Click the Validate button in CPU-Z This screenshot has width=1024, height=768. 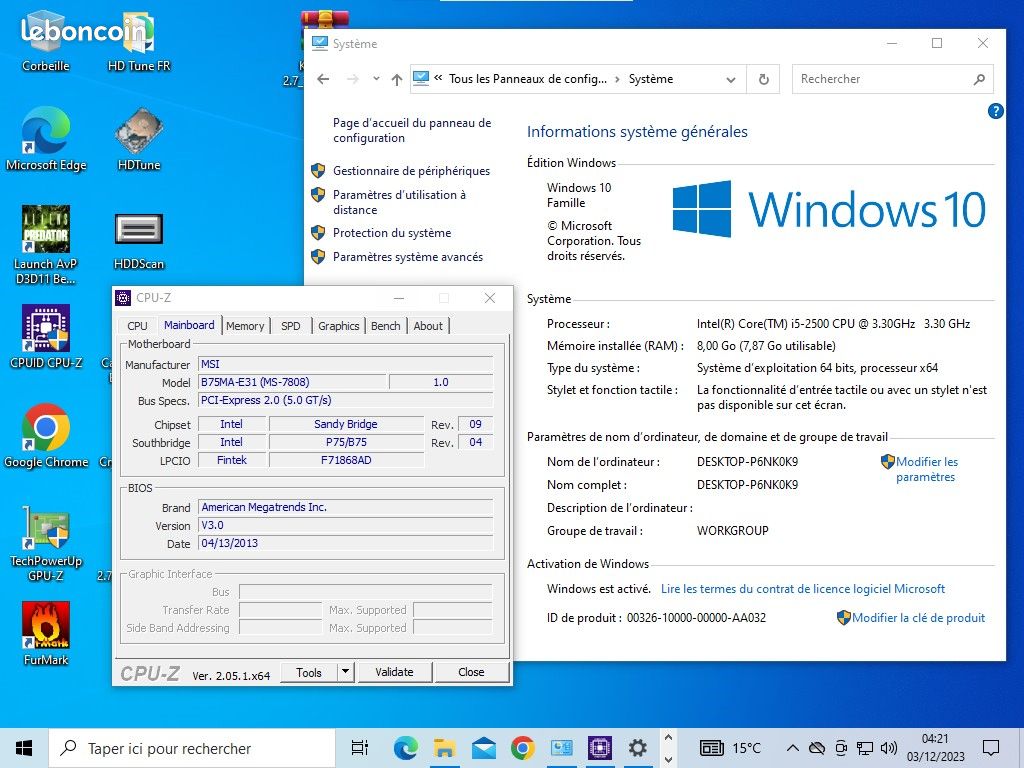[394, 672]
